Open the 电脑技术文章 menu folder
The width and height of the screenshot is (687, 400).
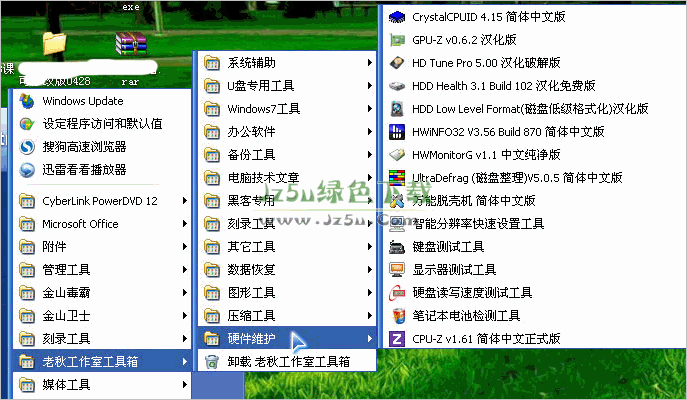pos(287,178)
